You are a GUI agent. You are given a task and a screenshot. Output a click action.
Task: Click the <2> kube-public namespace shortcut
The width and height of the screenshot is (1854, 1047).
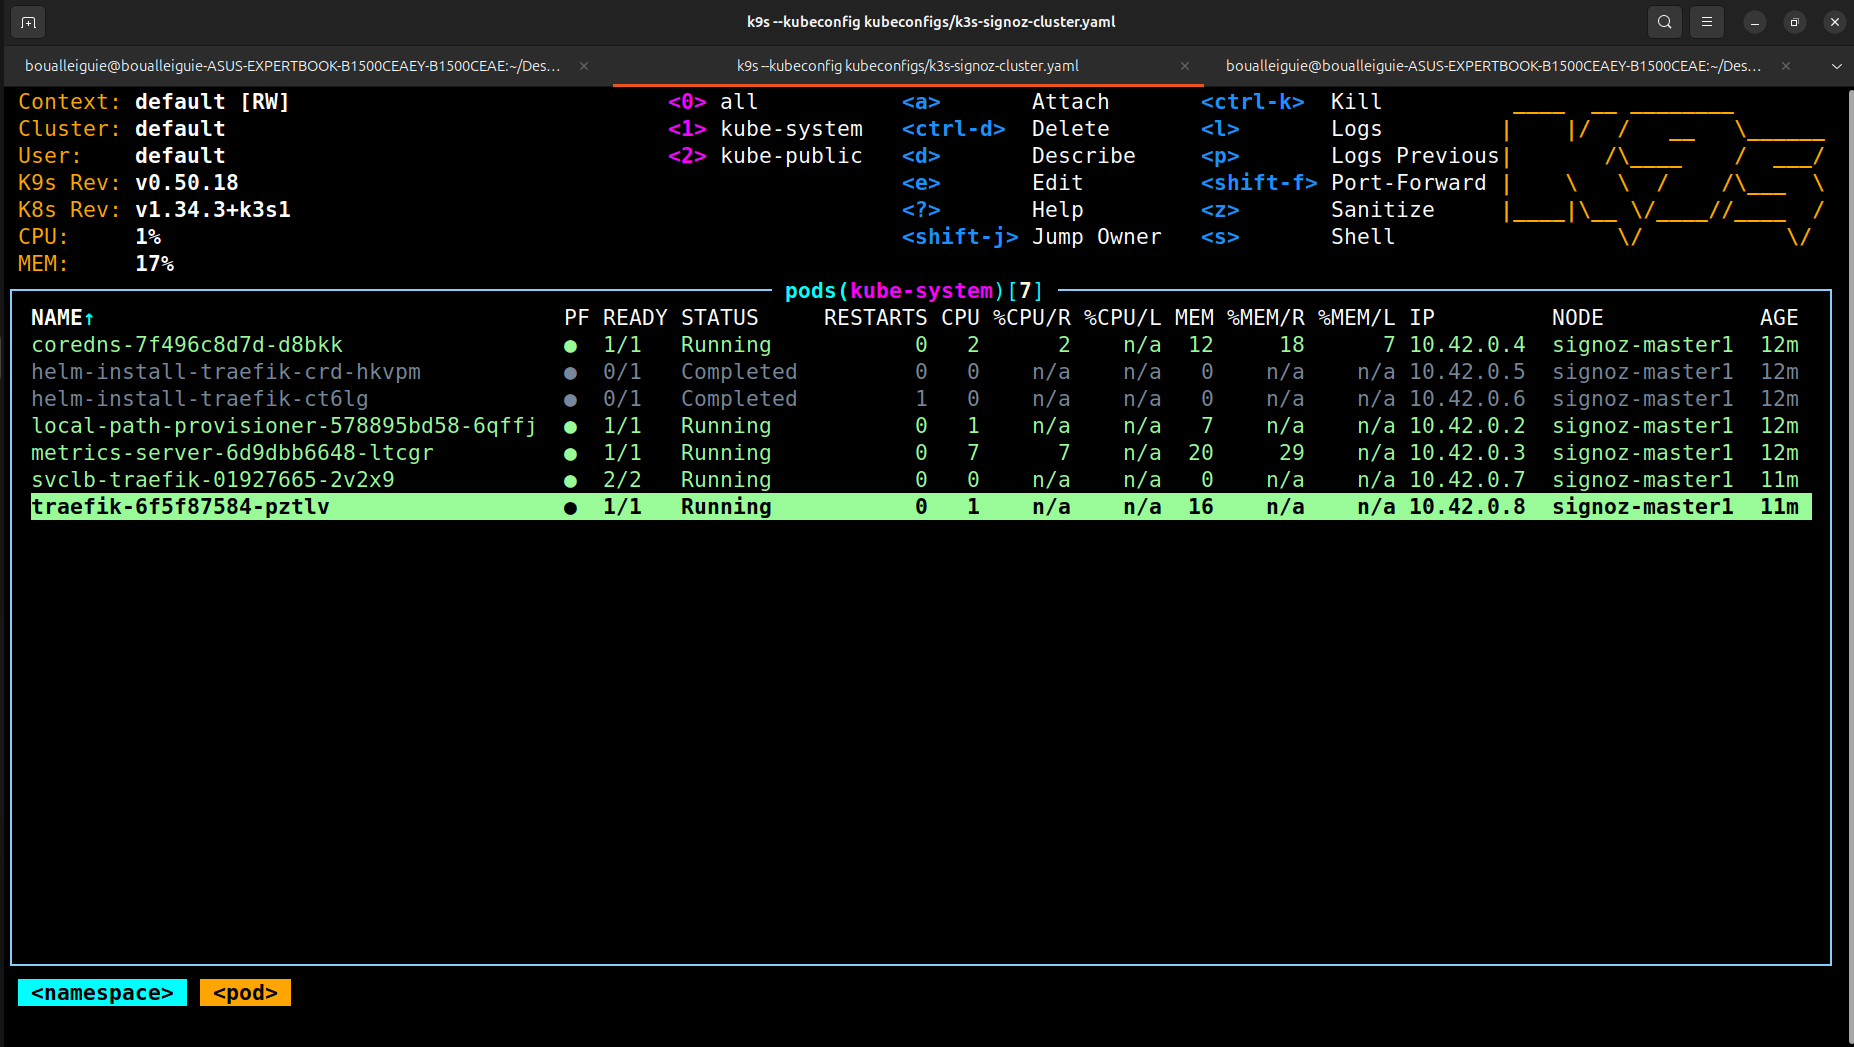pyautogui.click(x=765, y=156)
